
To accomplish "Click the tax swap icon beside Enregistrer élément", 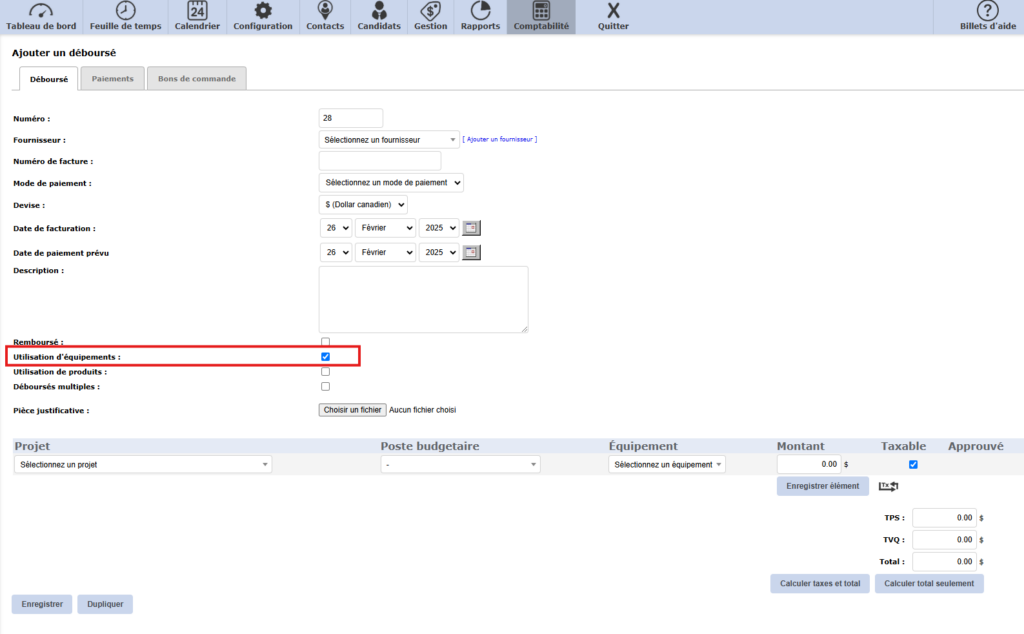I will [x=888, y=487].
